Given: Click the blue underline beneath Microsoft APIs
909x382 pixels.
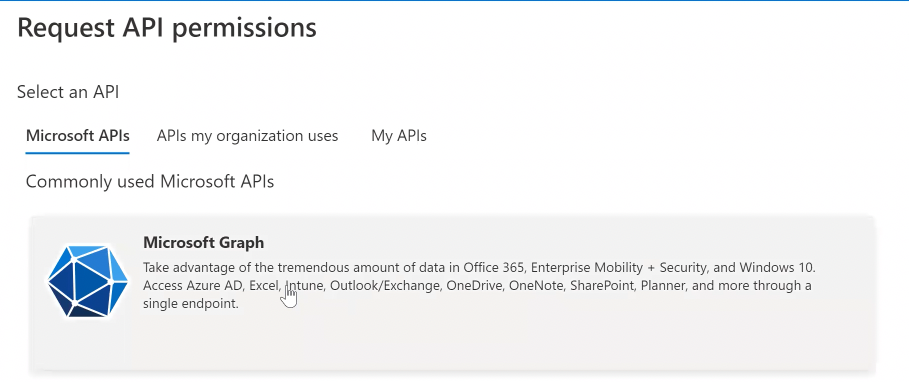Looking at the screenshot, I should 78,153.
